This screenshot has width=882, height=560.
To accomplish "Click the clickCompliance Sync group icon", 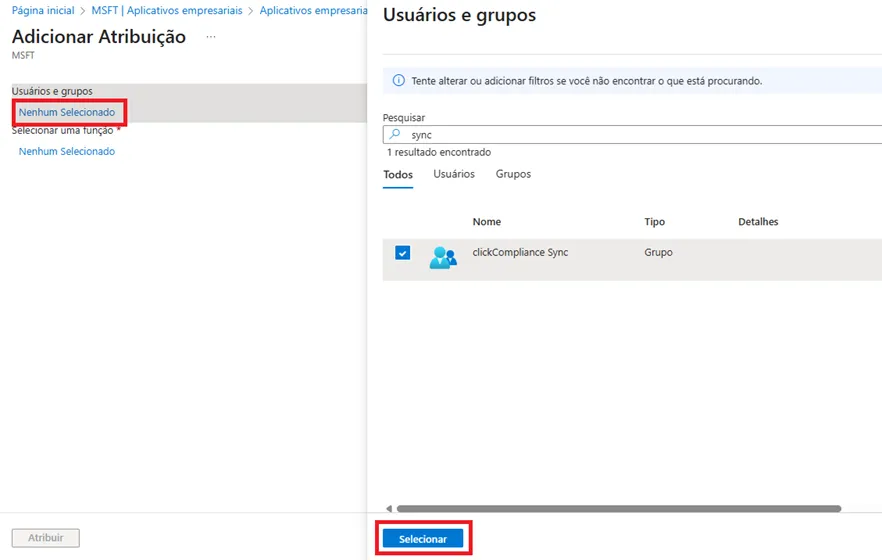I will pyautogui.click(x=443, y=258).
